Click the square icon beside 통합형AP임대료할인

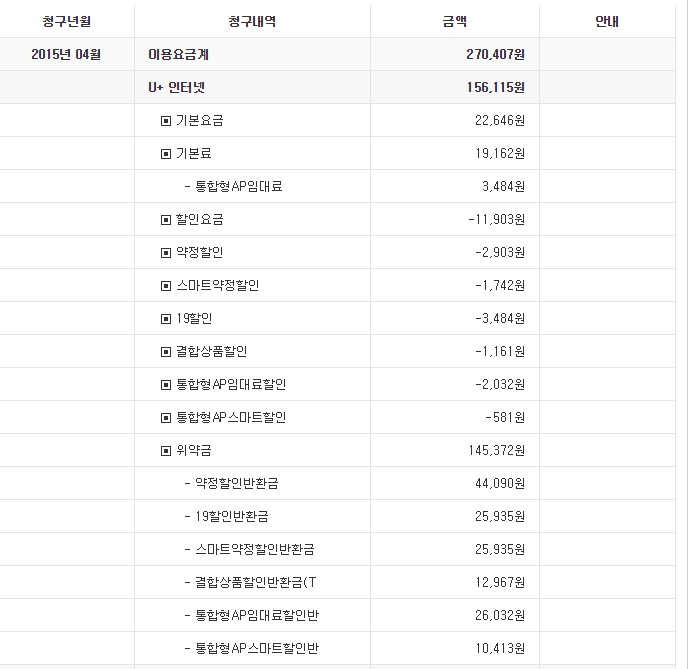166,385
